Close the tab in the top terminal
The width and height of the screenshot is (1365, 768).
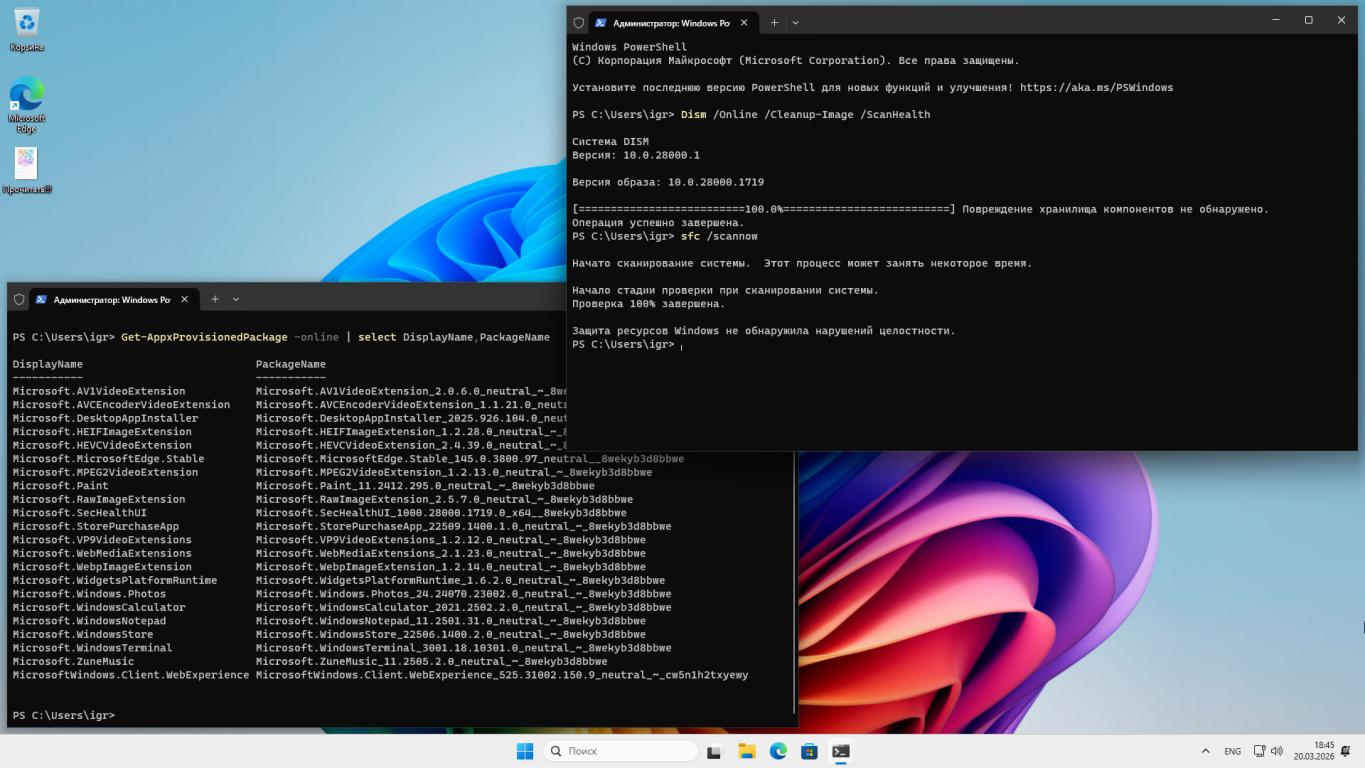[745, 22]
